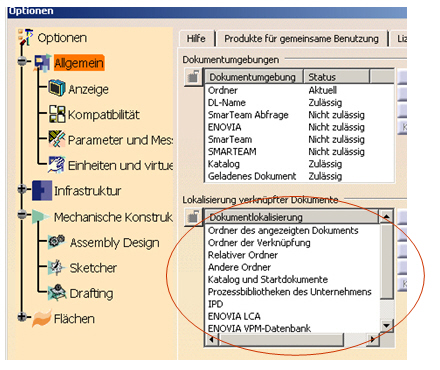Expand the Infrastruktur tree node
Viewport: 440px width, 370px height.
tap(22, 189)
